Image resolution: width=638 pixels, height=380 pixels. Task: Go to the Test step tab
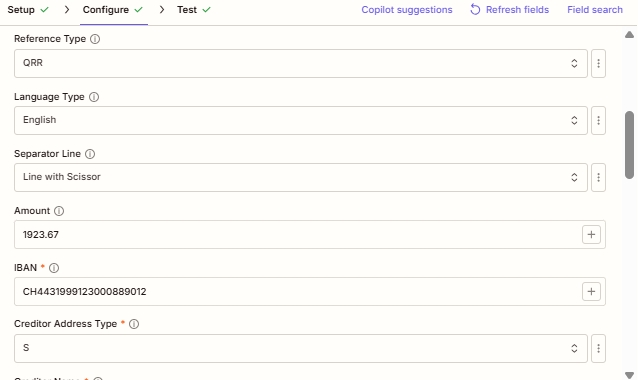point(194,10)
